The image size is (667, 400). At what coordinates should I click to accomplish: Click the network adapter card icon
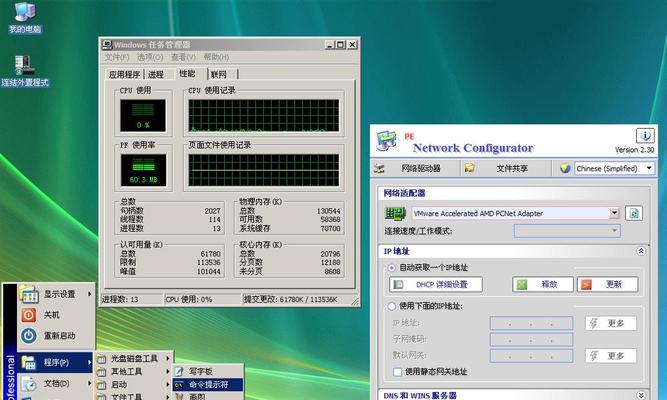tap(395, 214)
